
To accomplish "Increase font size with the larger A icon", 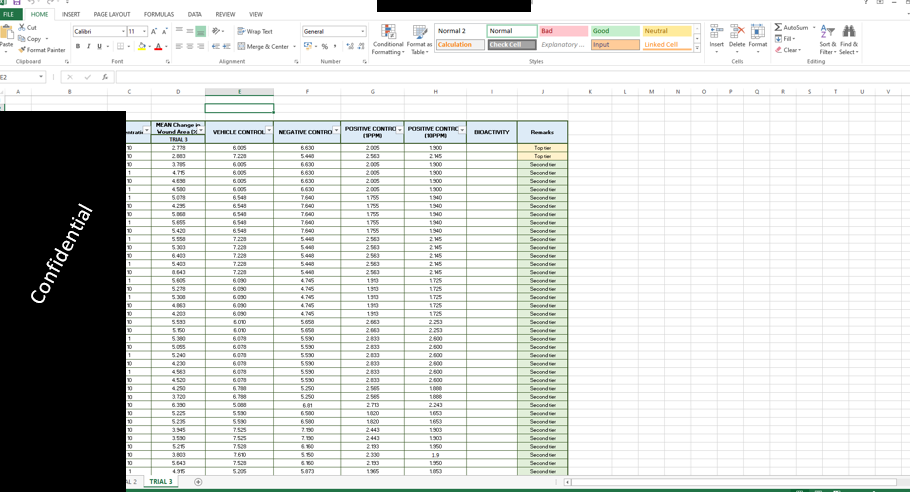I will pos(154,31).
